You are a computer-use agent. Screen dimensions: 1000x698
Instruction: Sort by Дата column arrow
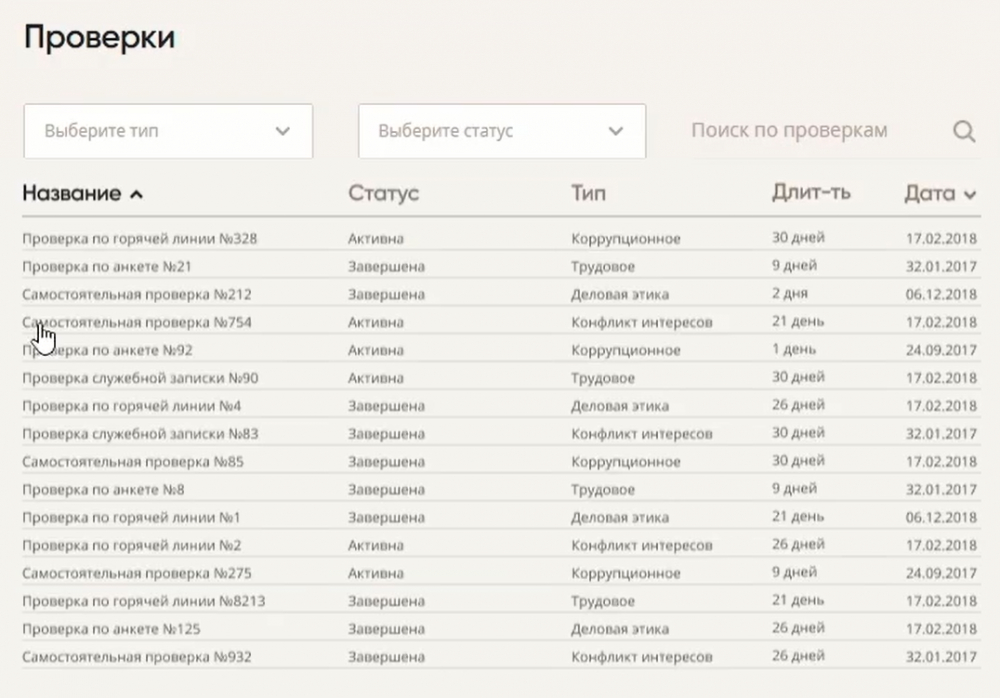click(x=969, y=195)
